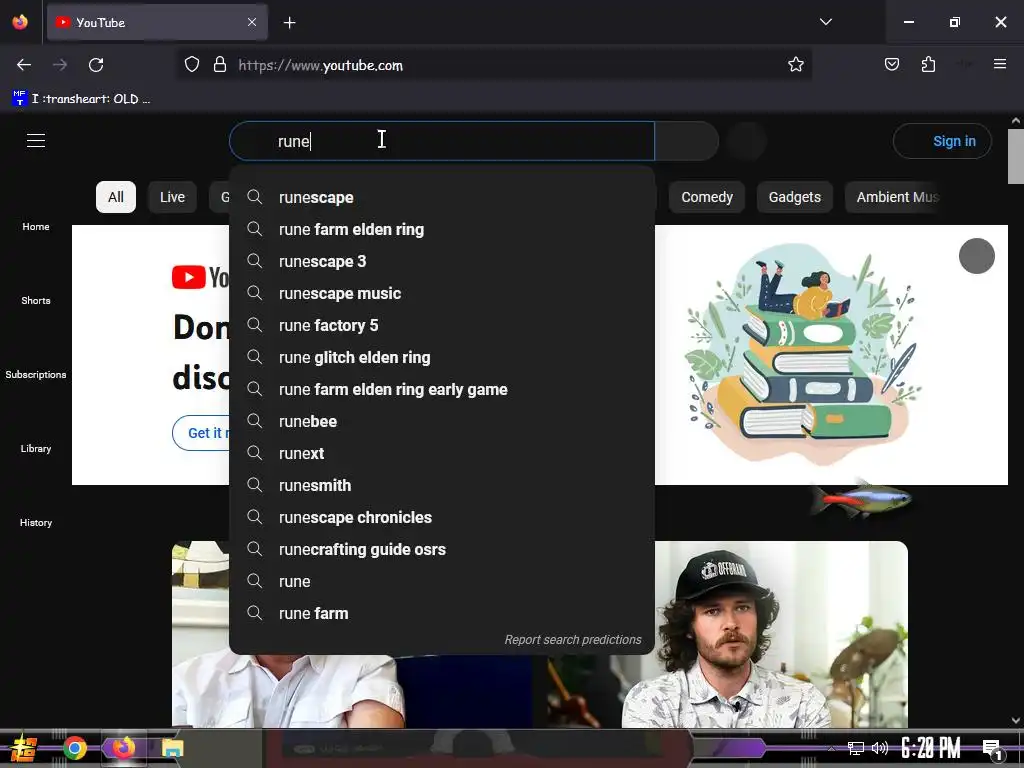Reload the YouTube page
Viewport: 1024px width, 768px height.
96,65
